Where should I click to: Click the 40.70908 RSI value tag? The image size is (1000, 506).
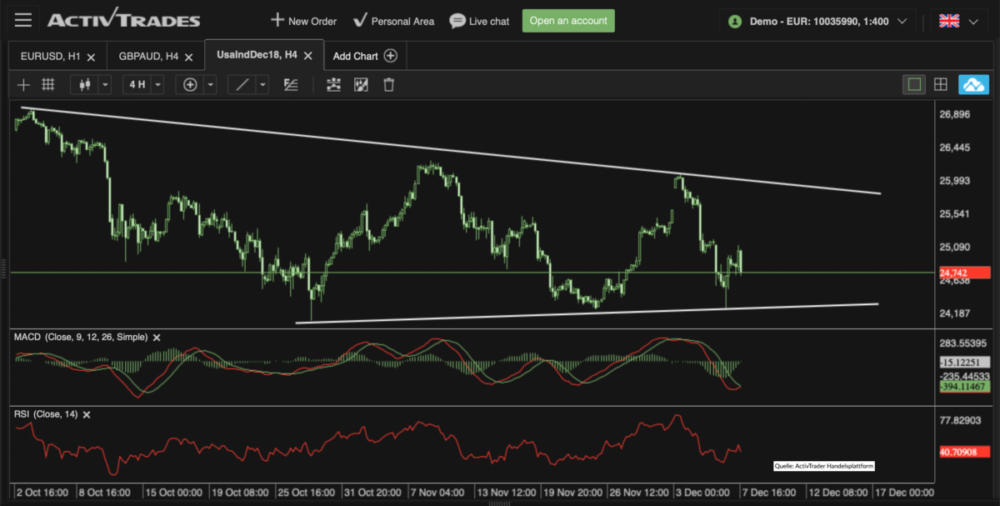tap(964, 452)
